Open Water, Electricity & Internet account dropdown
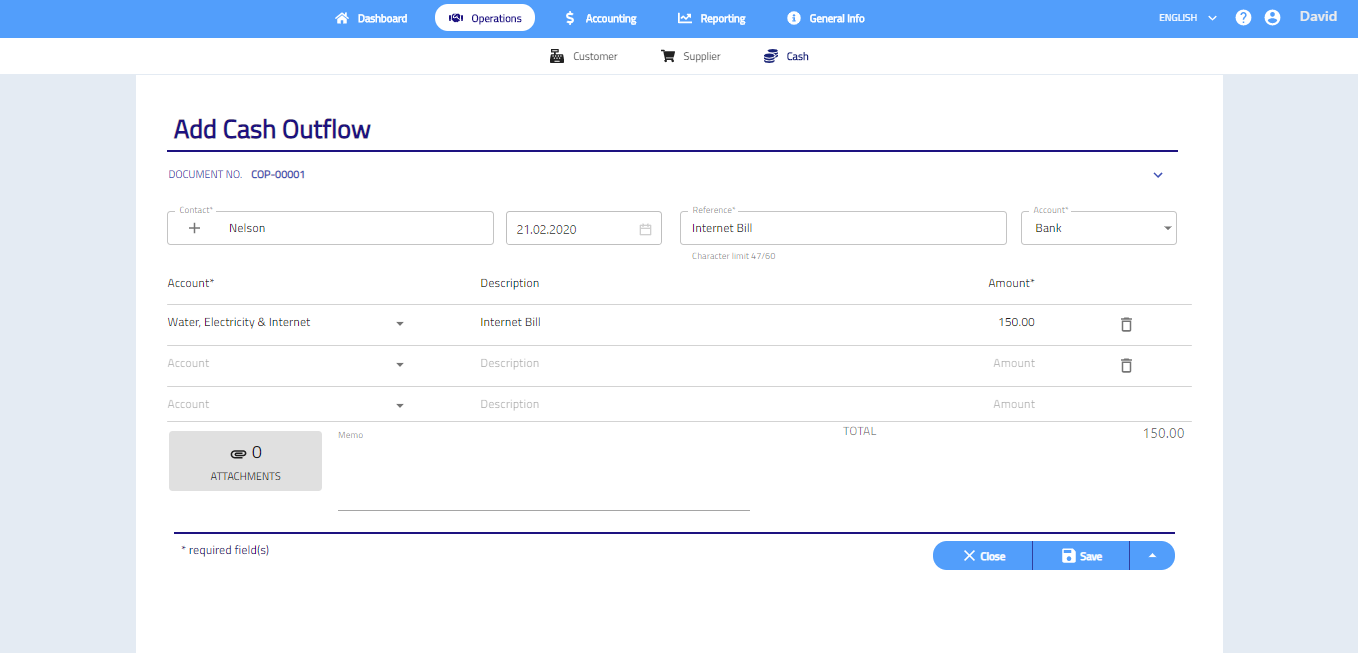Image resolution: width=1358 pixels, height=653 pixels. tap(399, 324)
